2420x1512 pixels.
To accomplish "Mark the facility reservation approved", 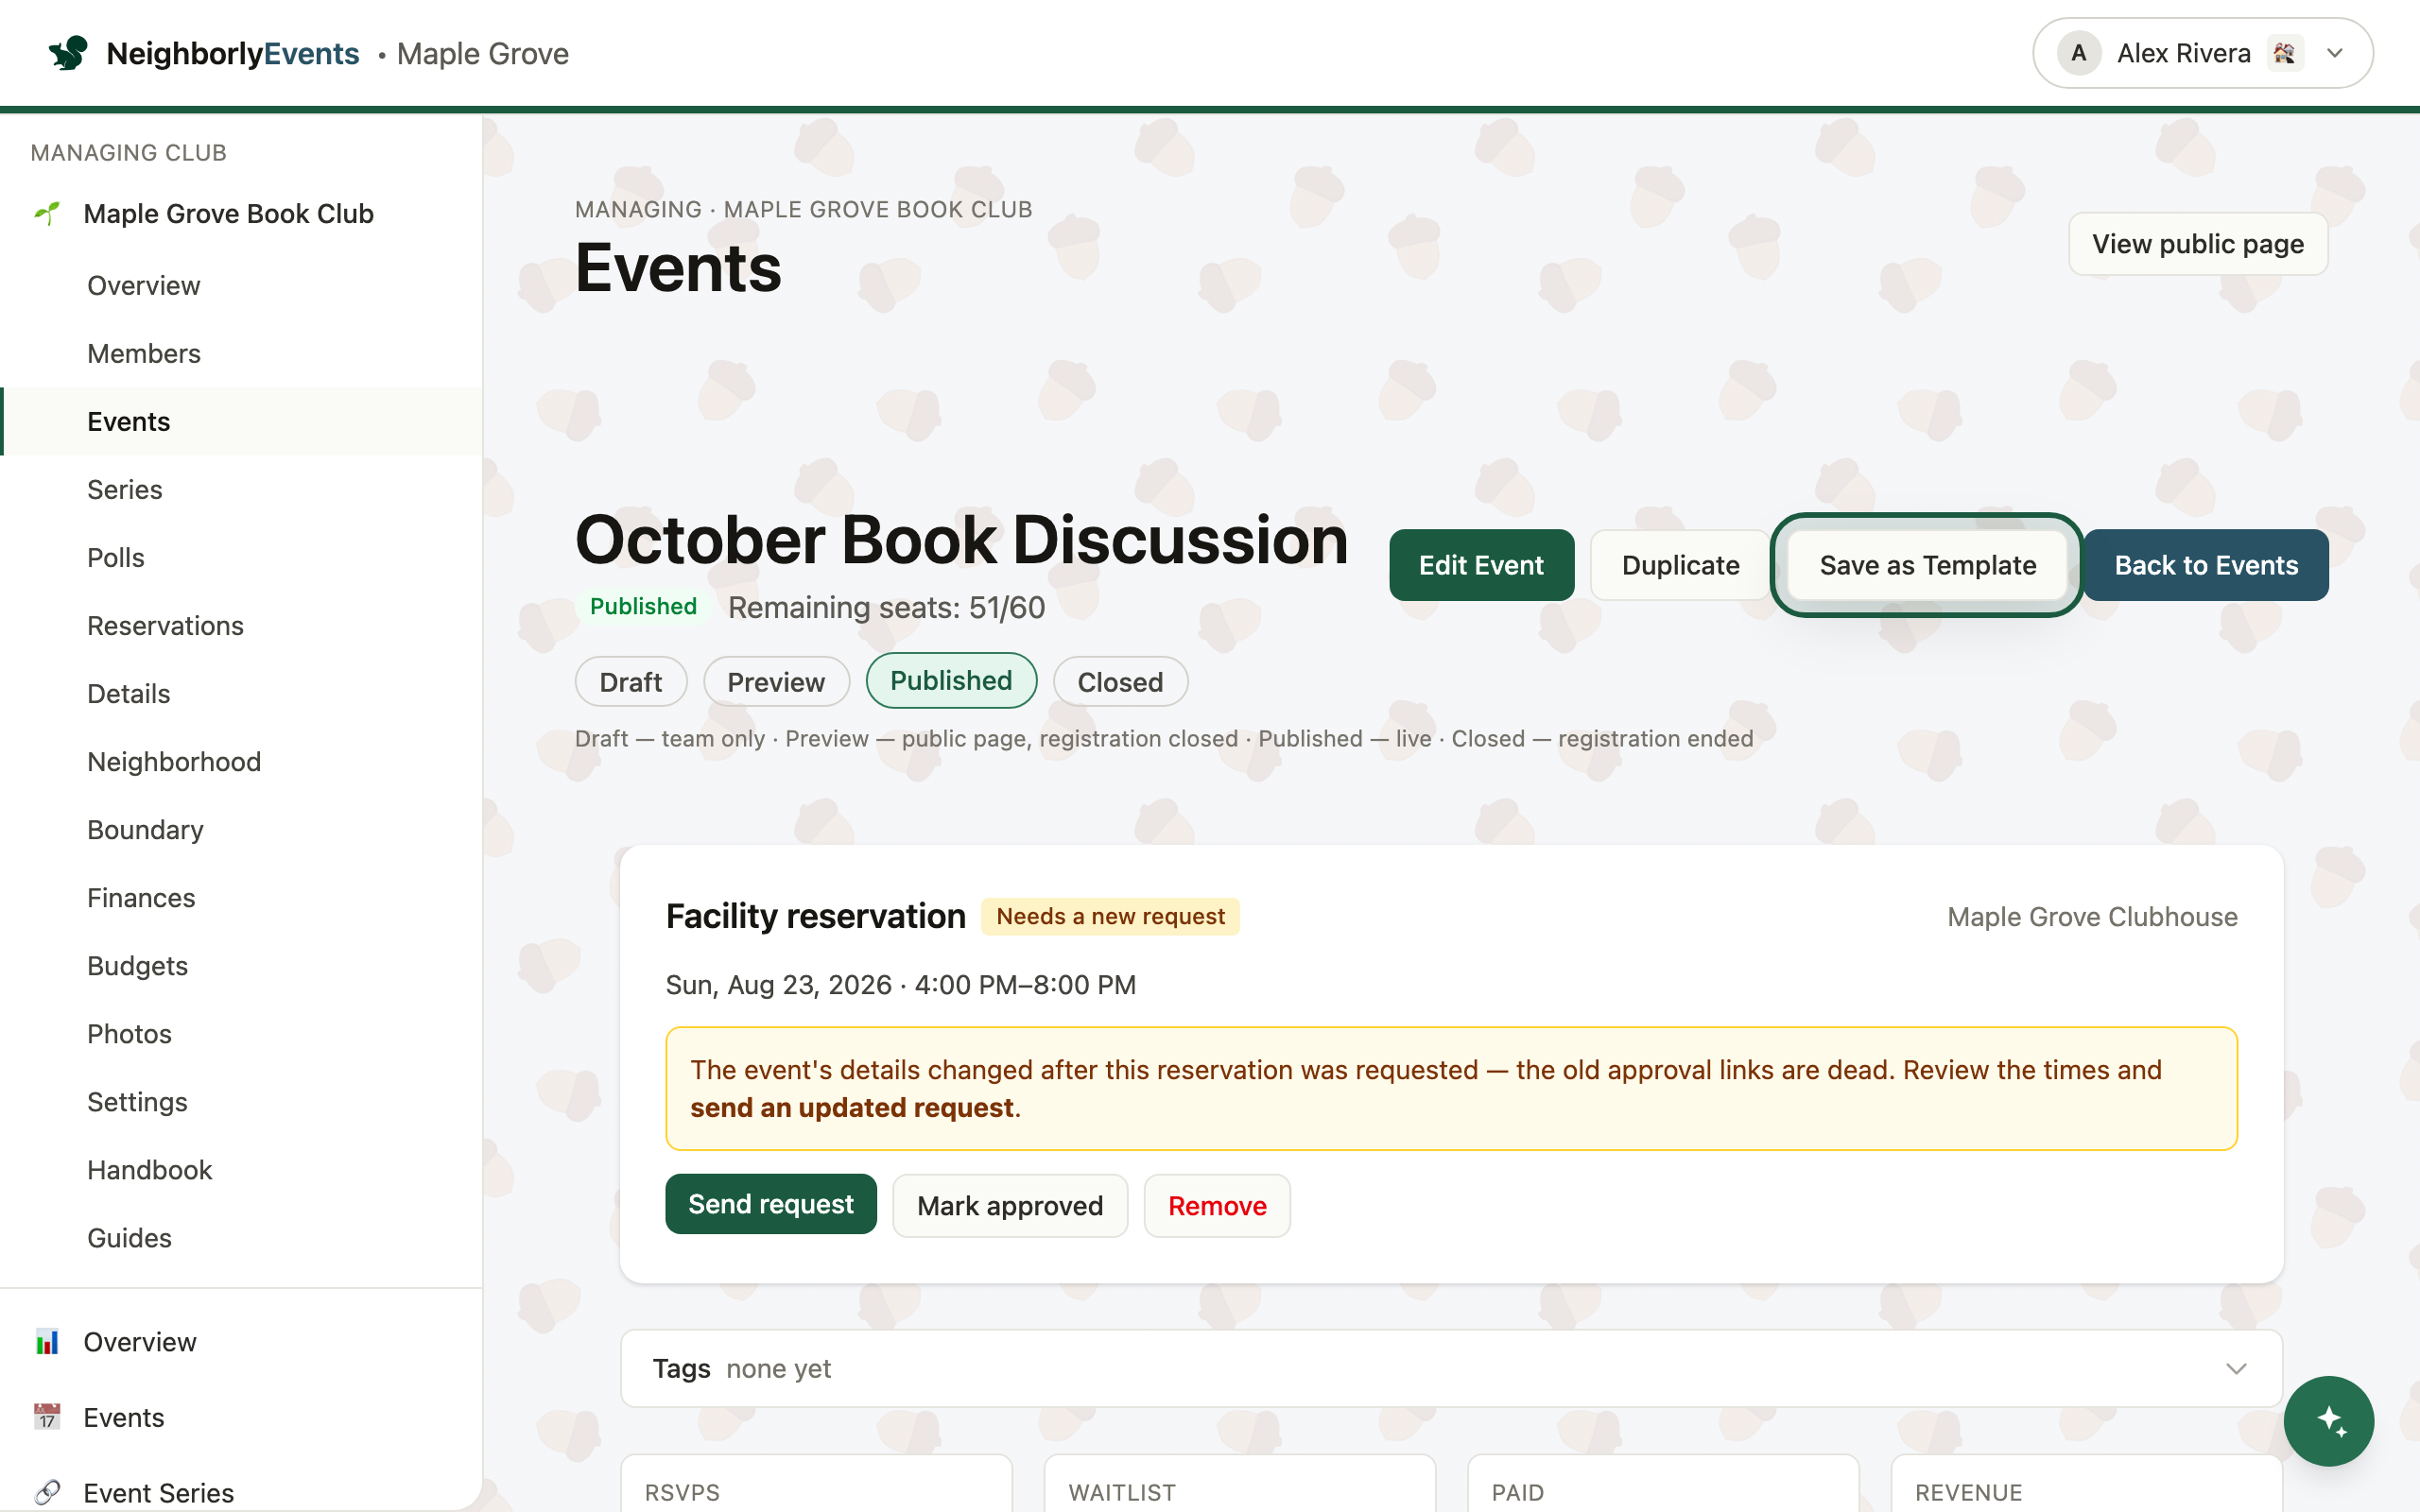I will [x=1010, y=1205].
